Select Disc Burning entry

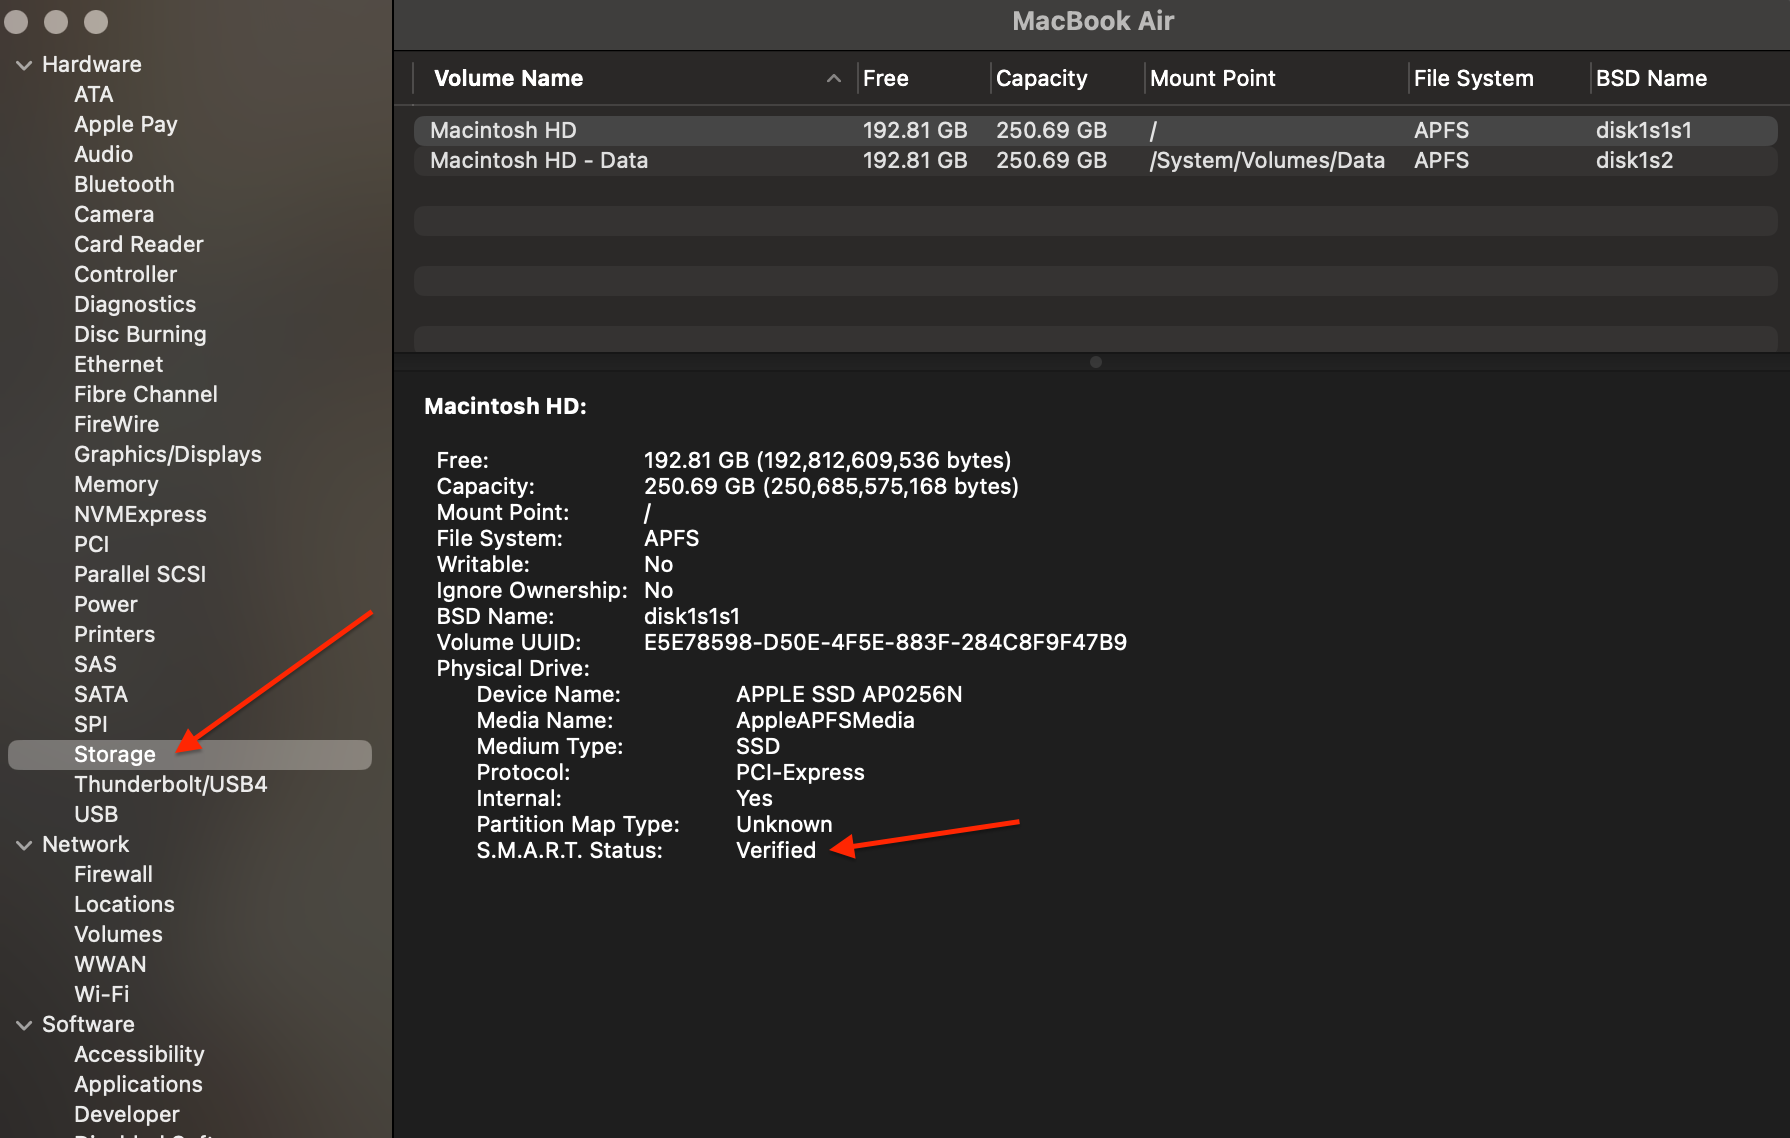point(140,334)
